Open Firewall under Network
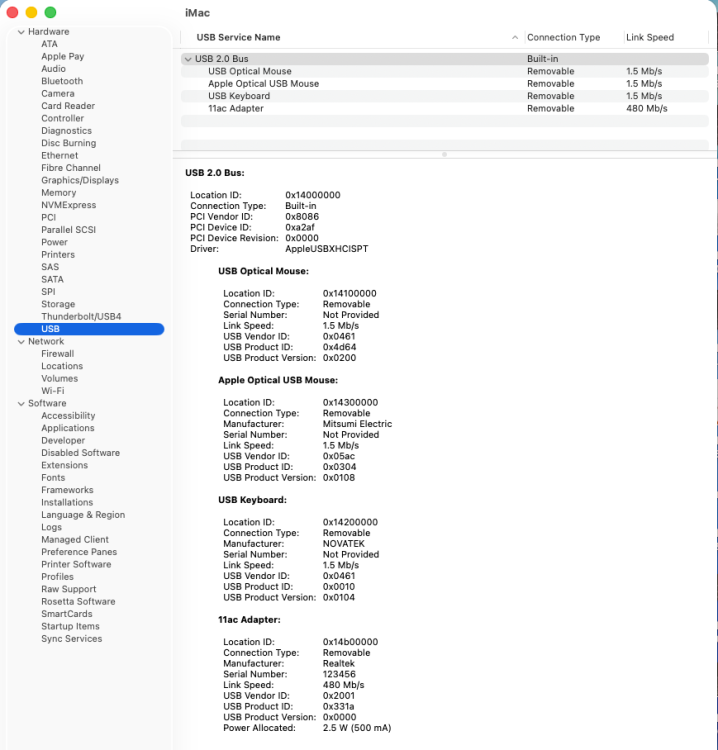This screenshot has height=750, width=718. tap(57, 354)
